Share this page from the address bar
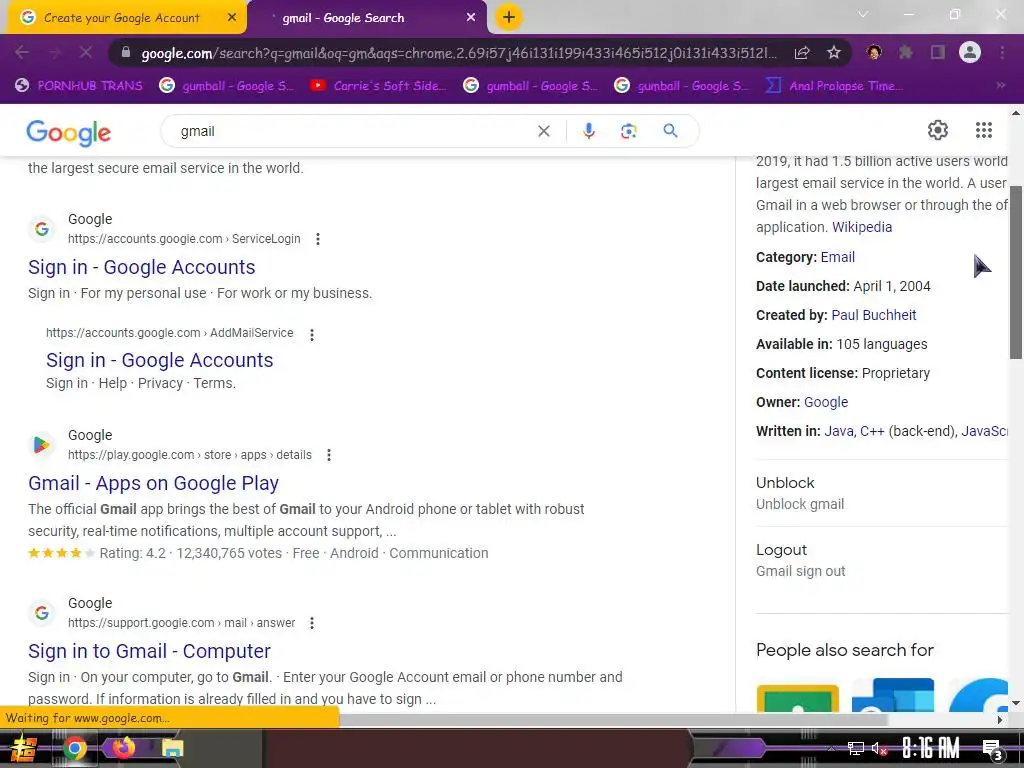 (x=802, y=52)
